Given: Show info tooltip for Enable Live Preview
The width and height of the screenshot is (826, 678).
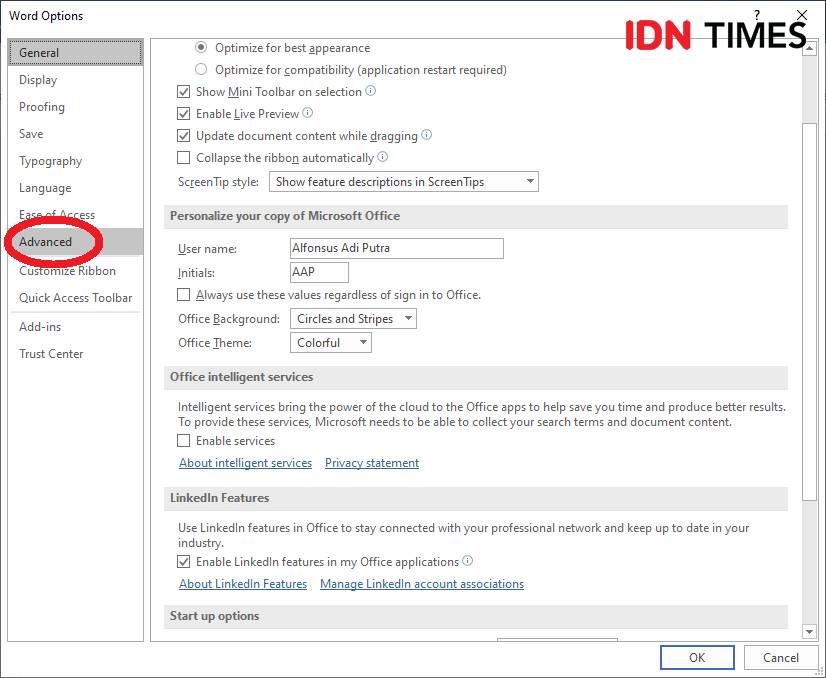Looking at the screenshot, I should tap(308, 113).
